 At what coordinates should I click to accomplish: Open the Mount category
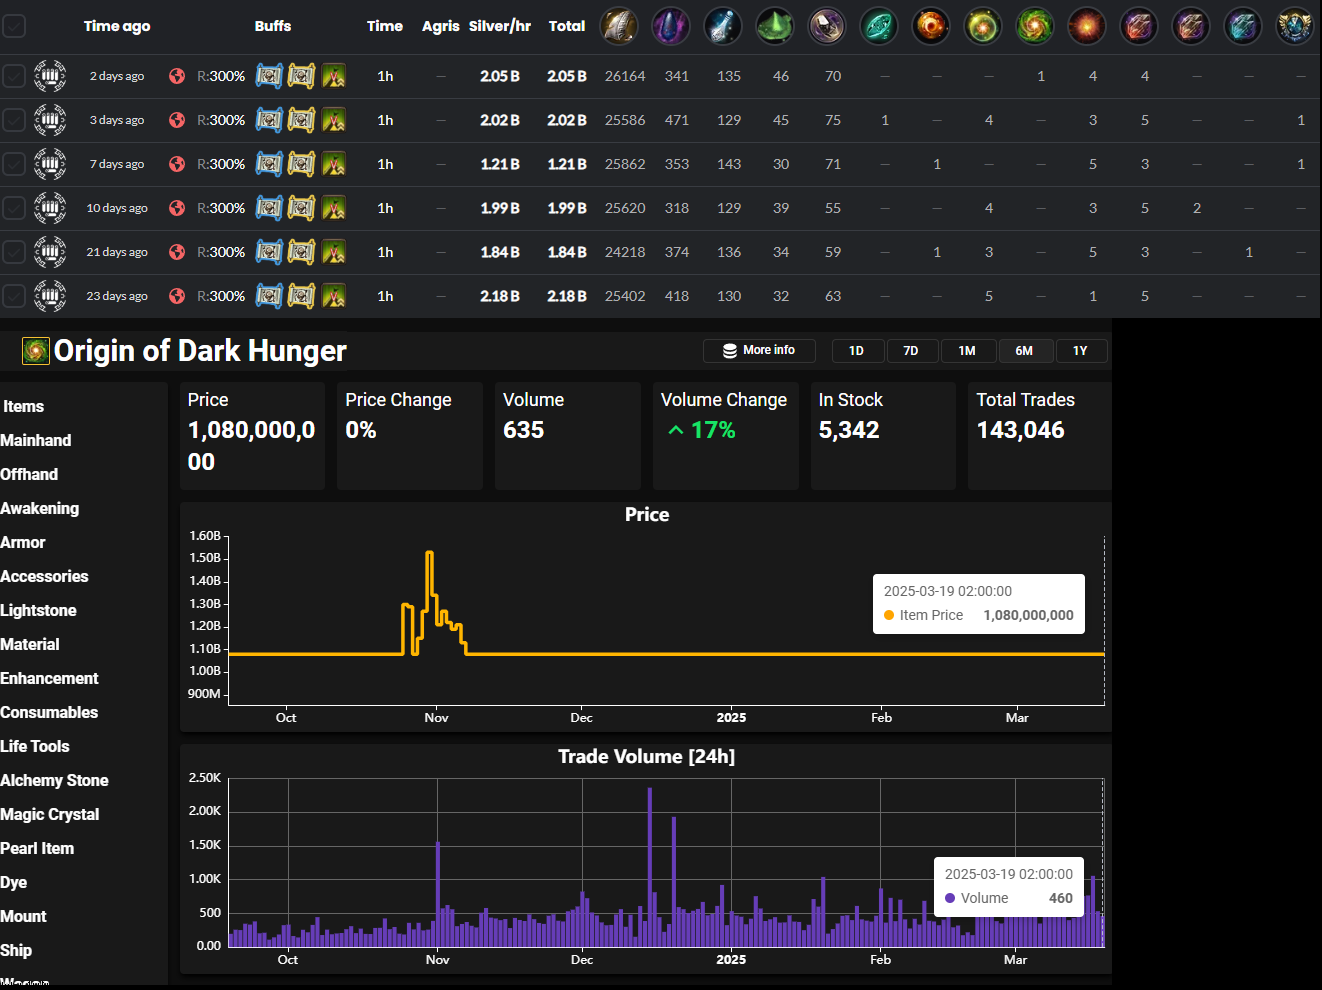[24, 917]
